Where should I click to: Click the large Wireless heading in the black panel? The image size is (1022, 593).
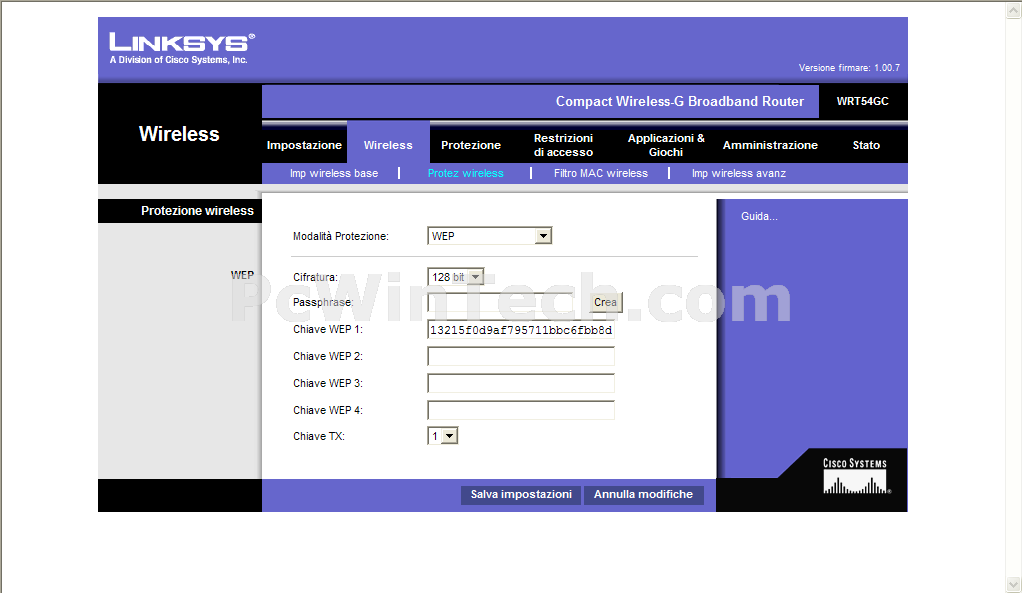(x=179, y=134)
